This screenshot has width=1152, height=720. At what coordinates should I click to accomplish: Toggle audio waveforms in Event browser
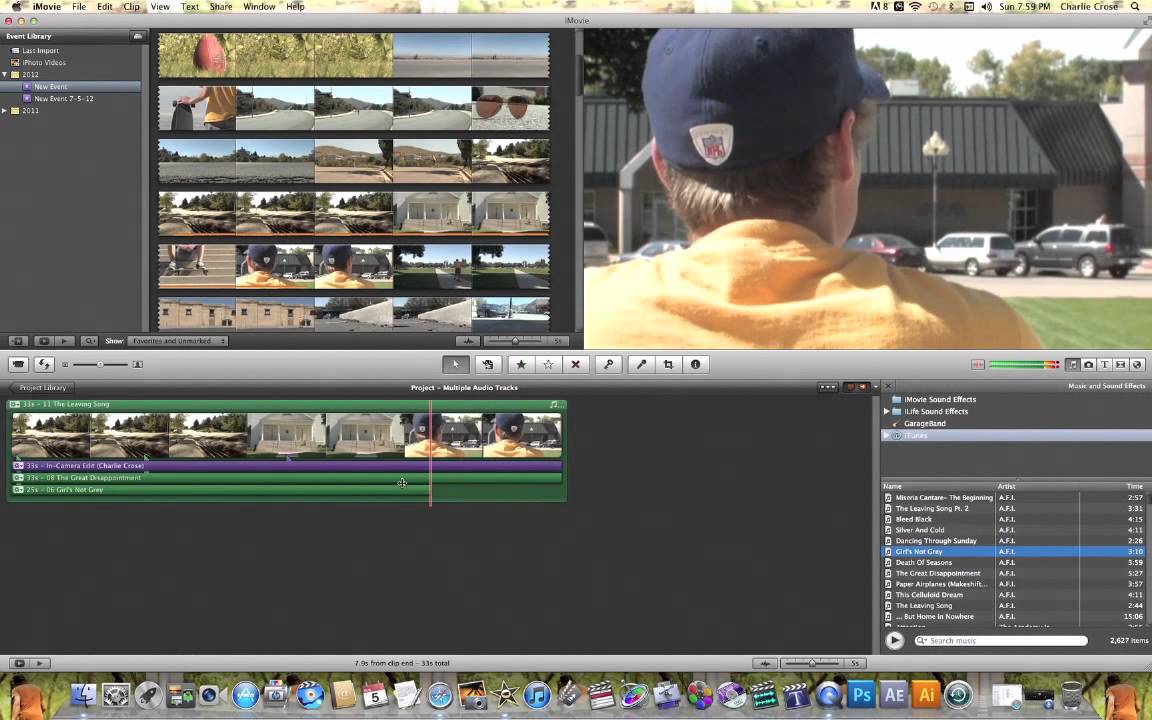(468, 341)
